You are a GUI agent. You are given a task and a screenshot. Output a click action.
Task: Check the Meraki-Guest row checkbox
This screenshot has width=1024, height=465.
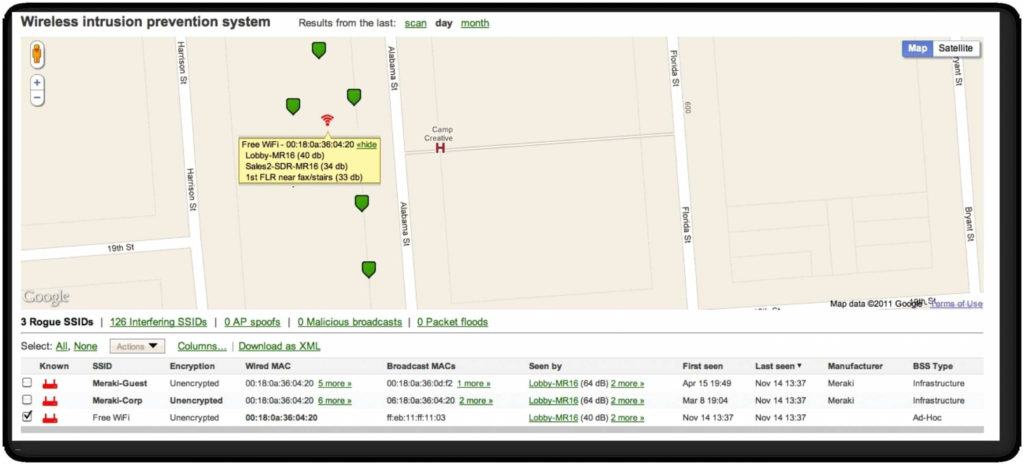(27, 384)
